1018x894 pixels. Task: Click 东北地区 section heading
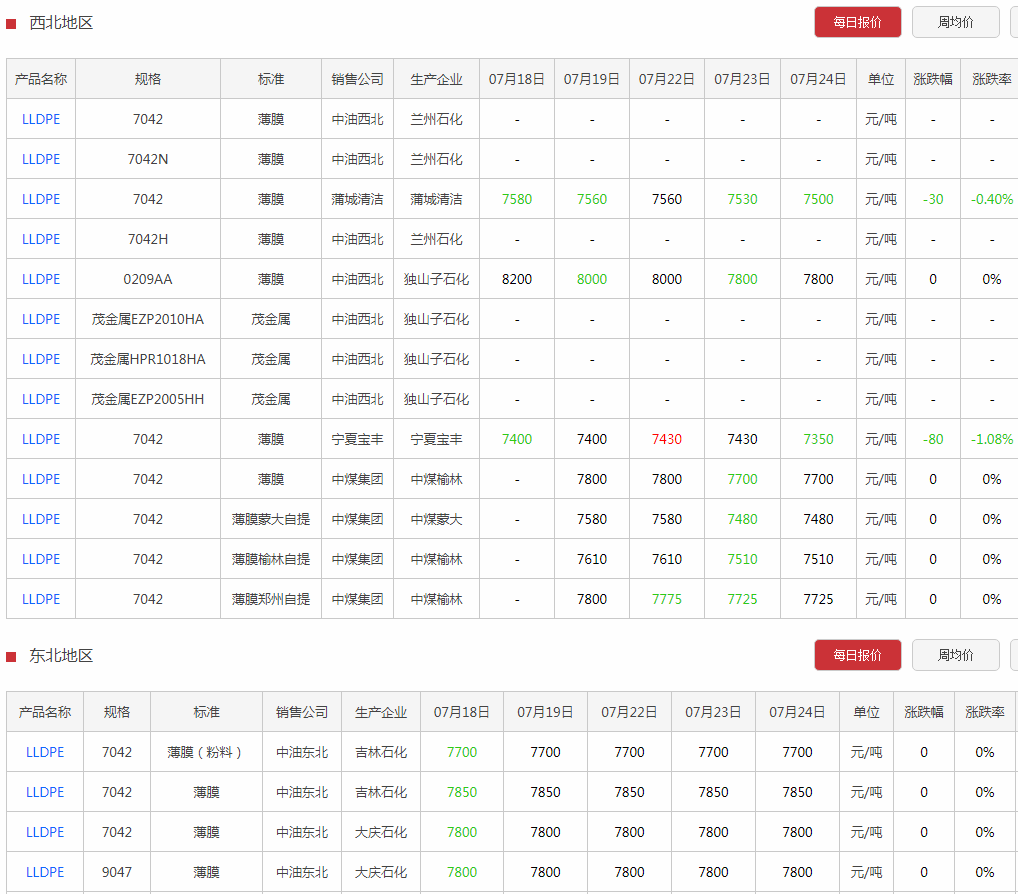tap(61, 656)
